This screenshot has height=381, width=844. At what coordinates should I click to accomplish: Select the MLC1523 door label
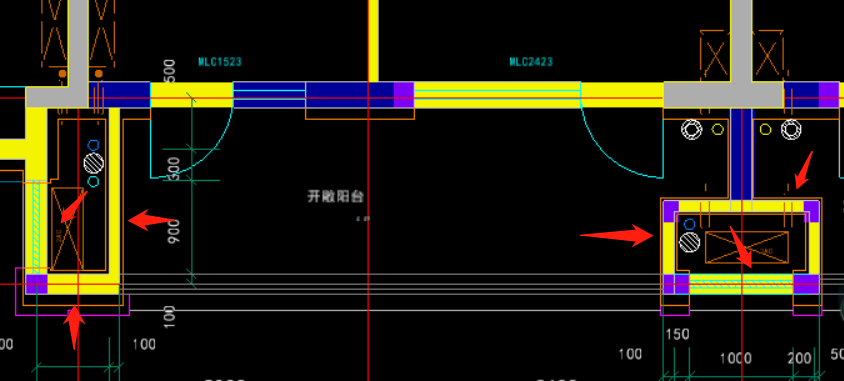pyautogui.click(x=220, y=62)
